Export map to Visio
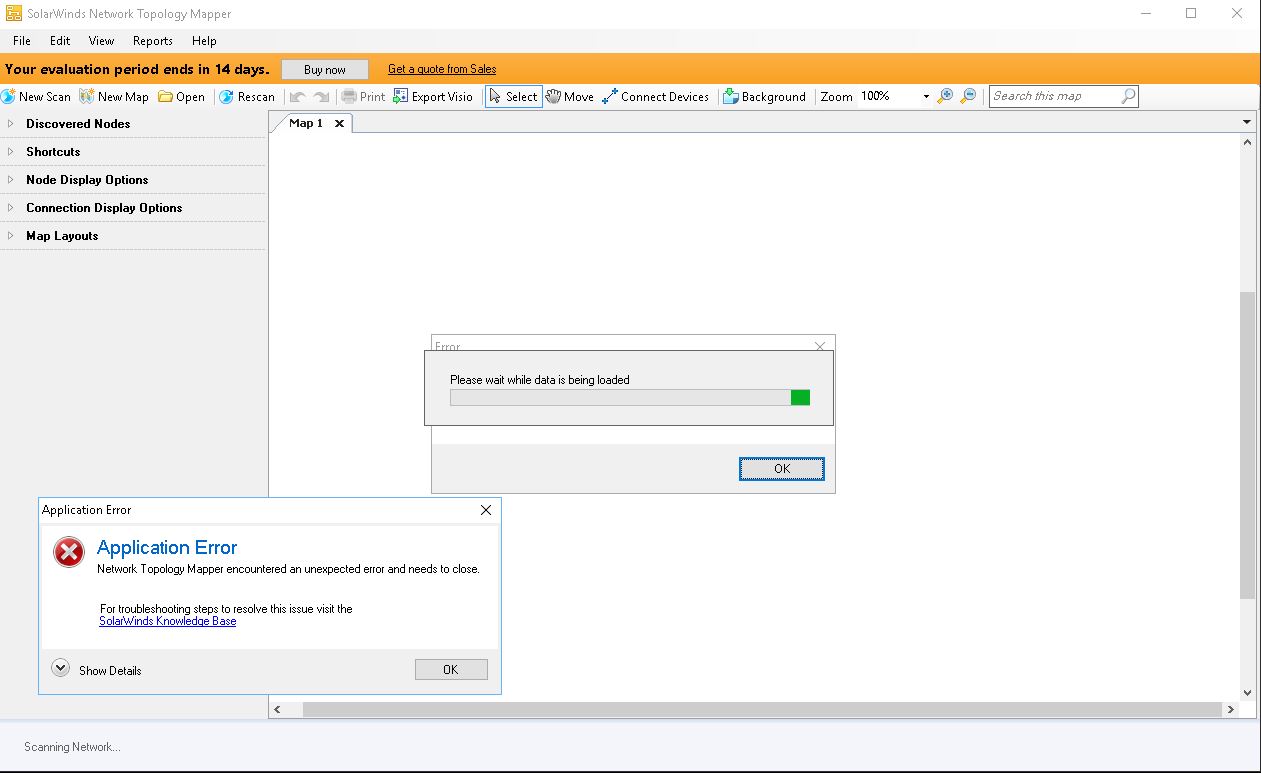 tap(433, 97)
